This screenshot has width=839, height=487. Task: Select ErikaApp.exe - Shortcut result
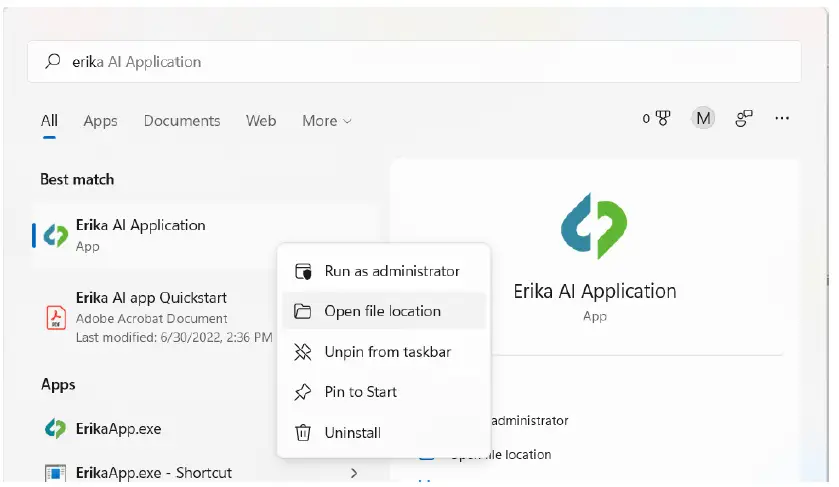(x=154, y=473)
